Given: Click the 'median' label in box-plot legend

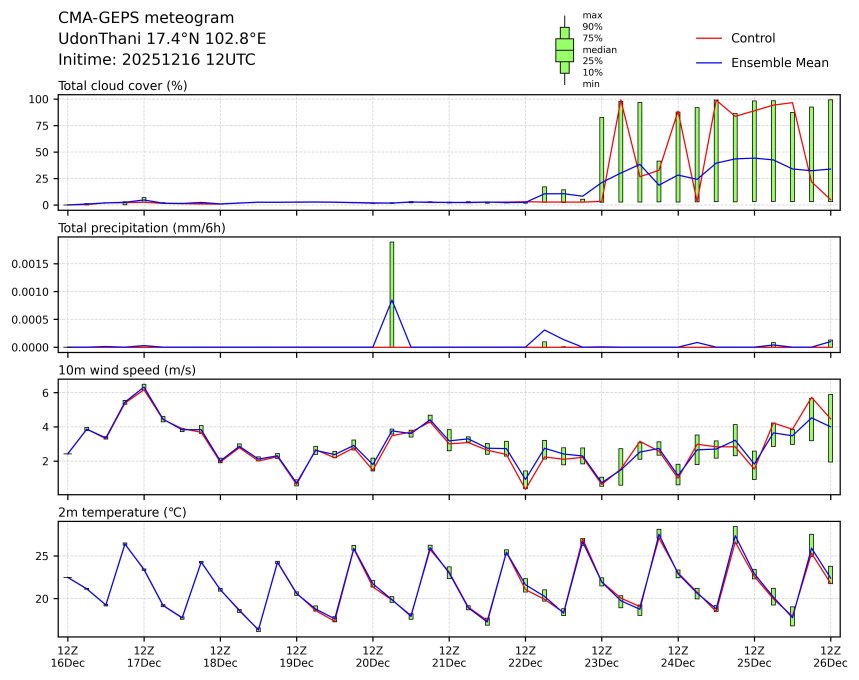Looking at the screenshot, I should click(599, 49).
